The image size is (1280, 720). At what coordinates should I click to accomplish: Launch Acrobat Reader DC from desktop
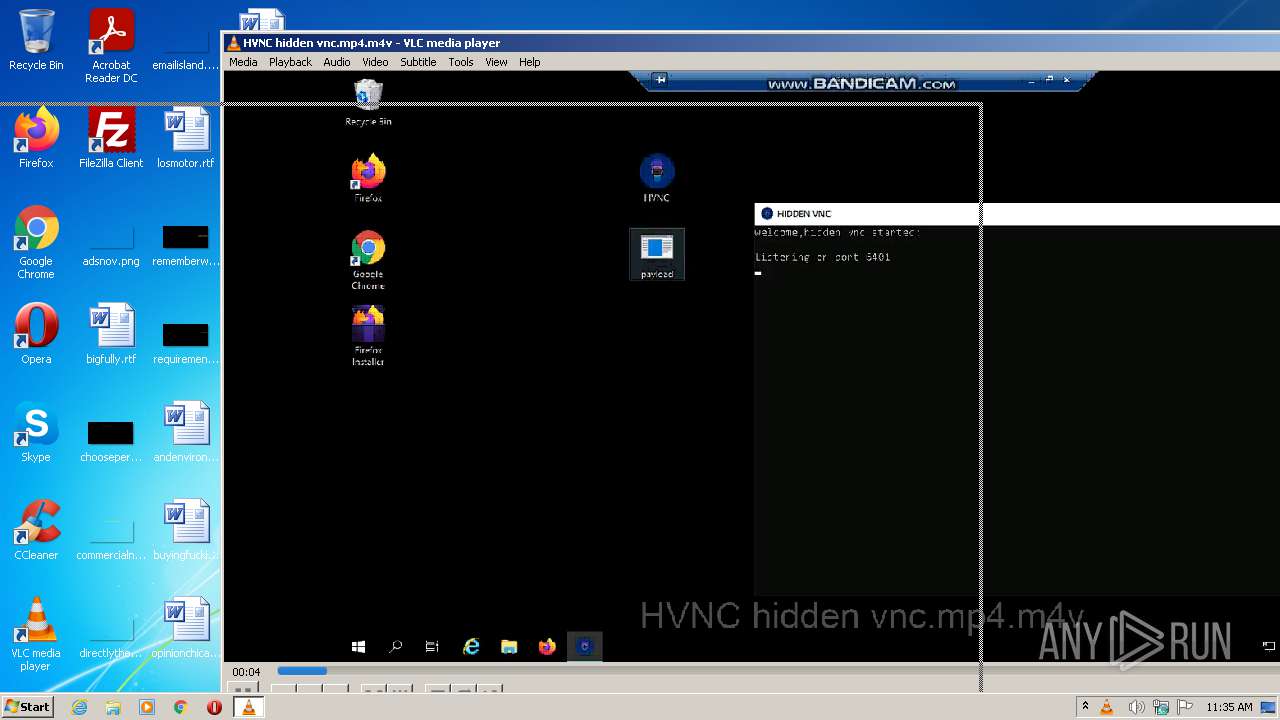click(111, 45)
